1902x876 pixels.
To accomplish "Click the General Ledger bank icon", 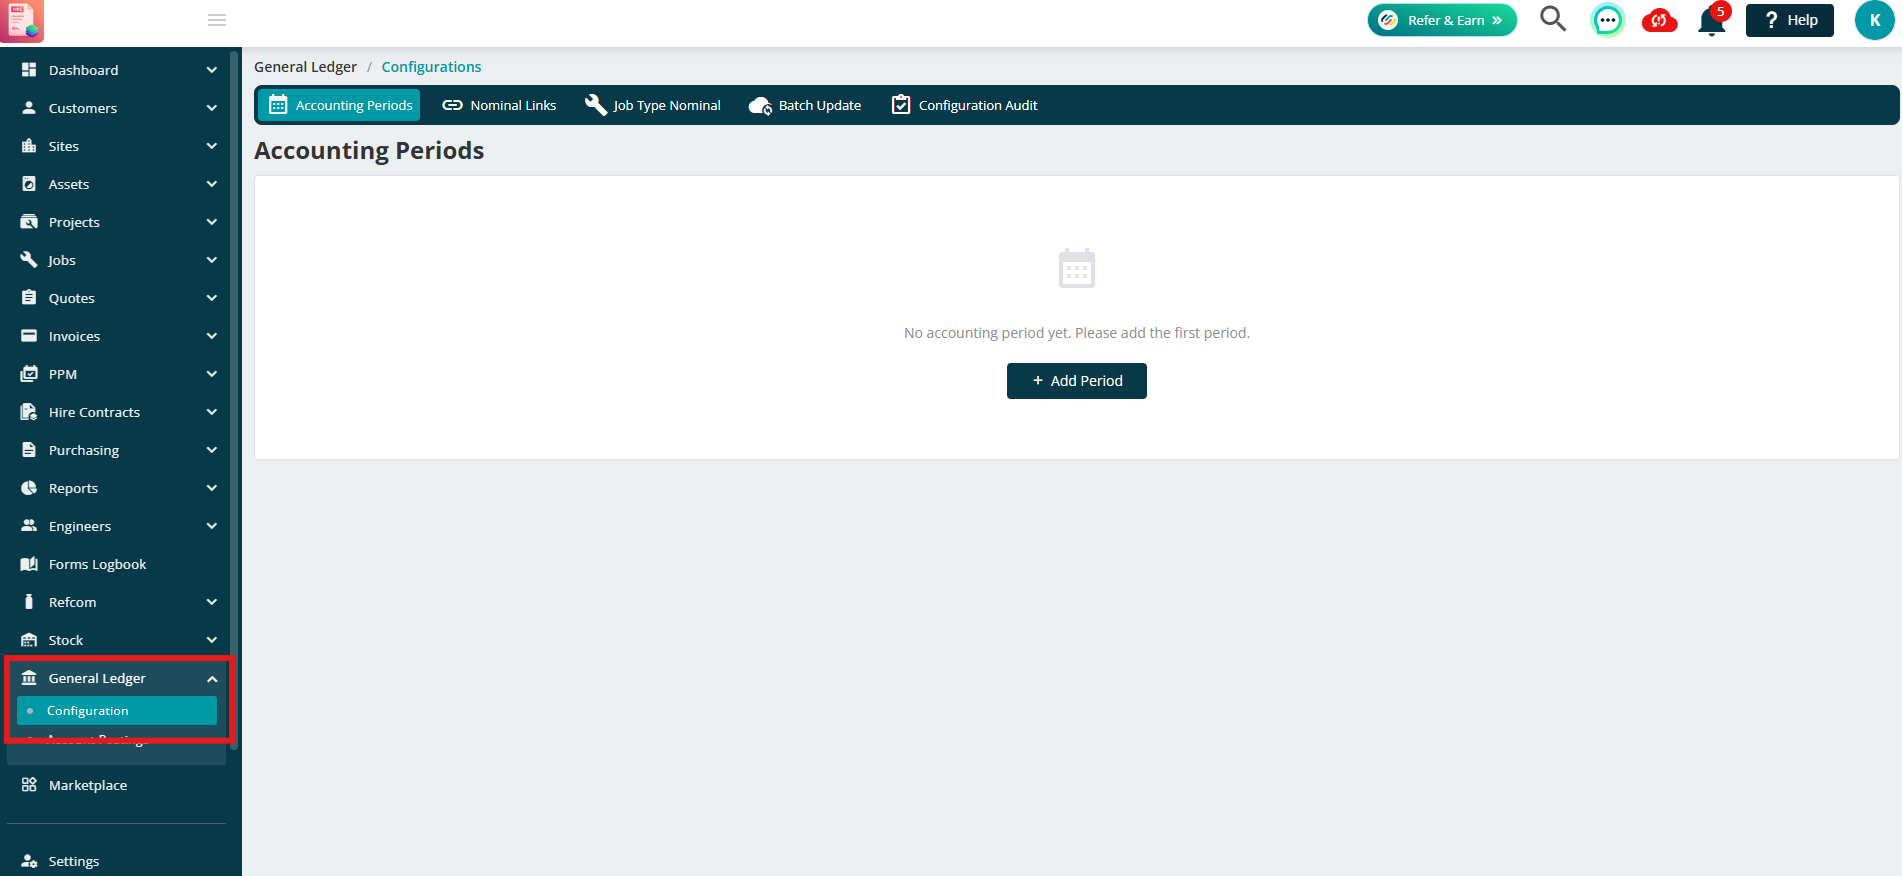I will point(29,678).
